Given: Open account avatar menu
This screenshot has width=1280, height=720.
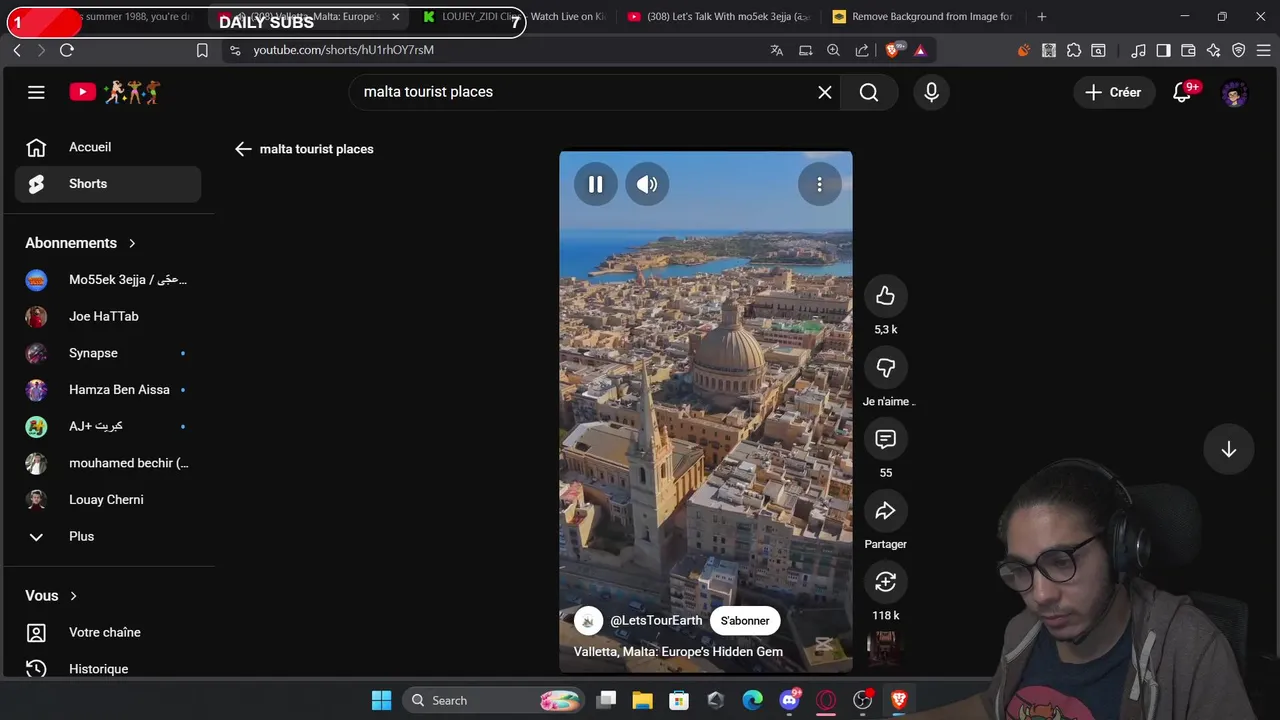Looking at the screenshot, I should click(x=1235, y=93).
